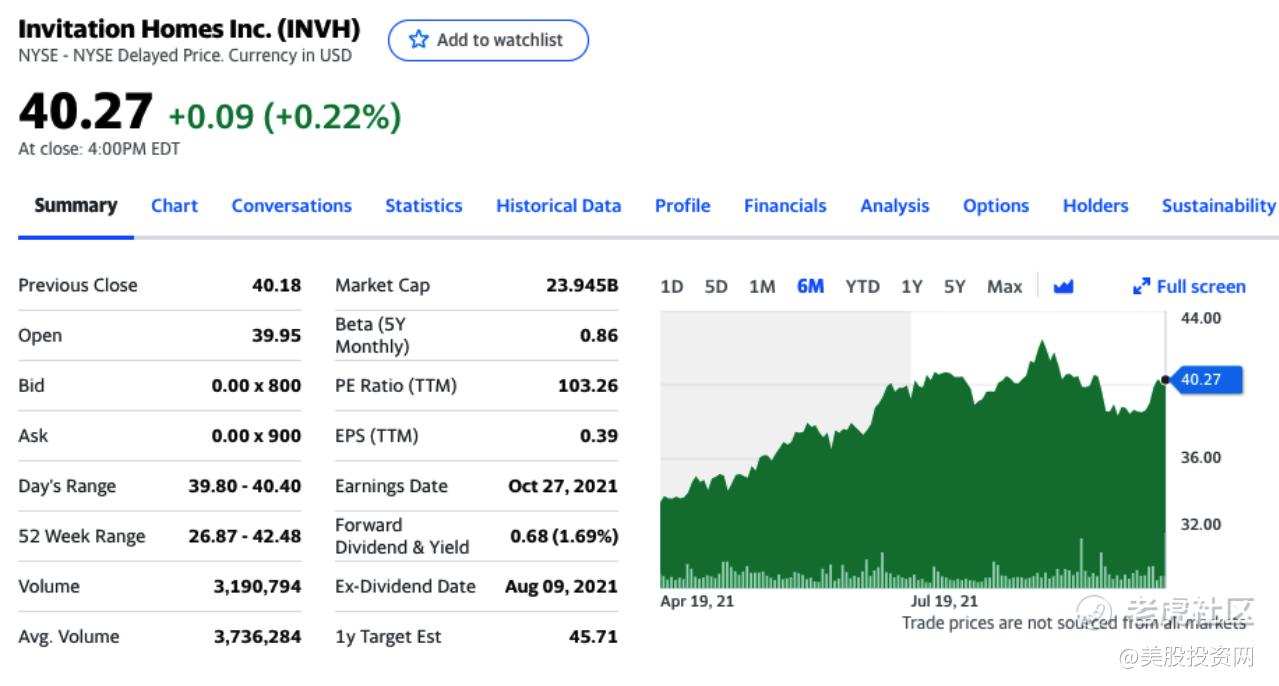Viewport: 1279px width, 686px height.
Task: Click the Forward Dividend & Yield label
Action: point(402,536)
